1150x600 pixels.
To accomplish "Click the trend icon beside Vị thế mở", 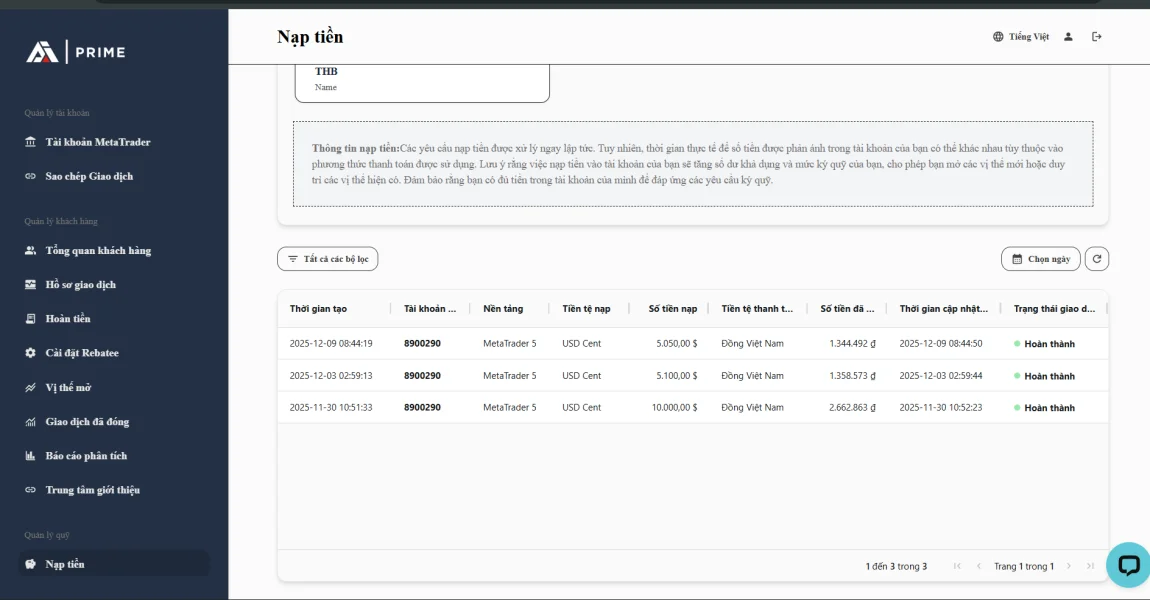I will click(30, 387).
